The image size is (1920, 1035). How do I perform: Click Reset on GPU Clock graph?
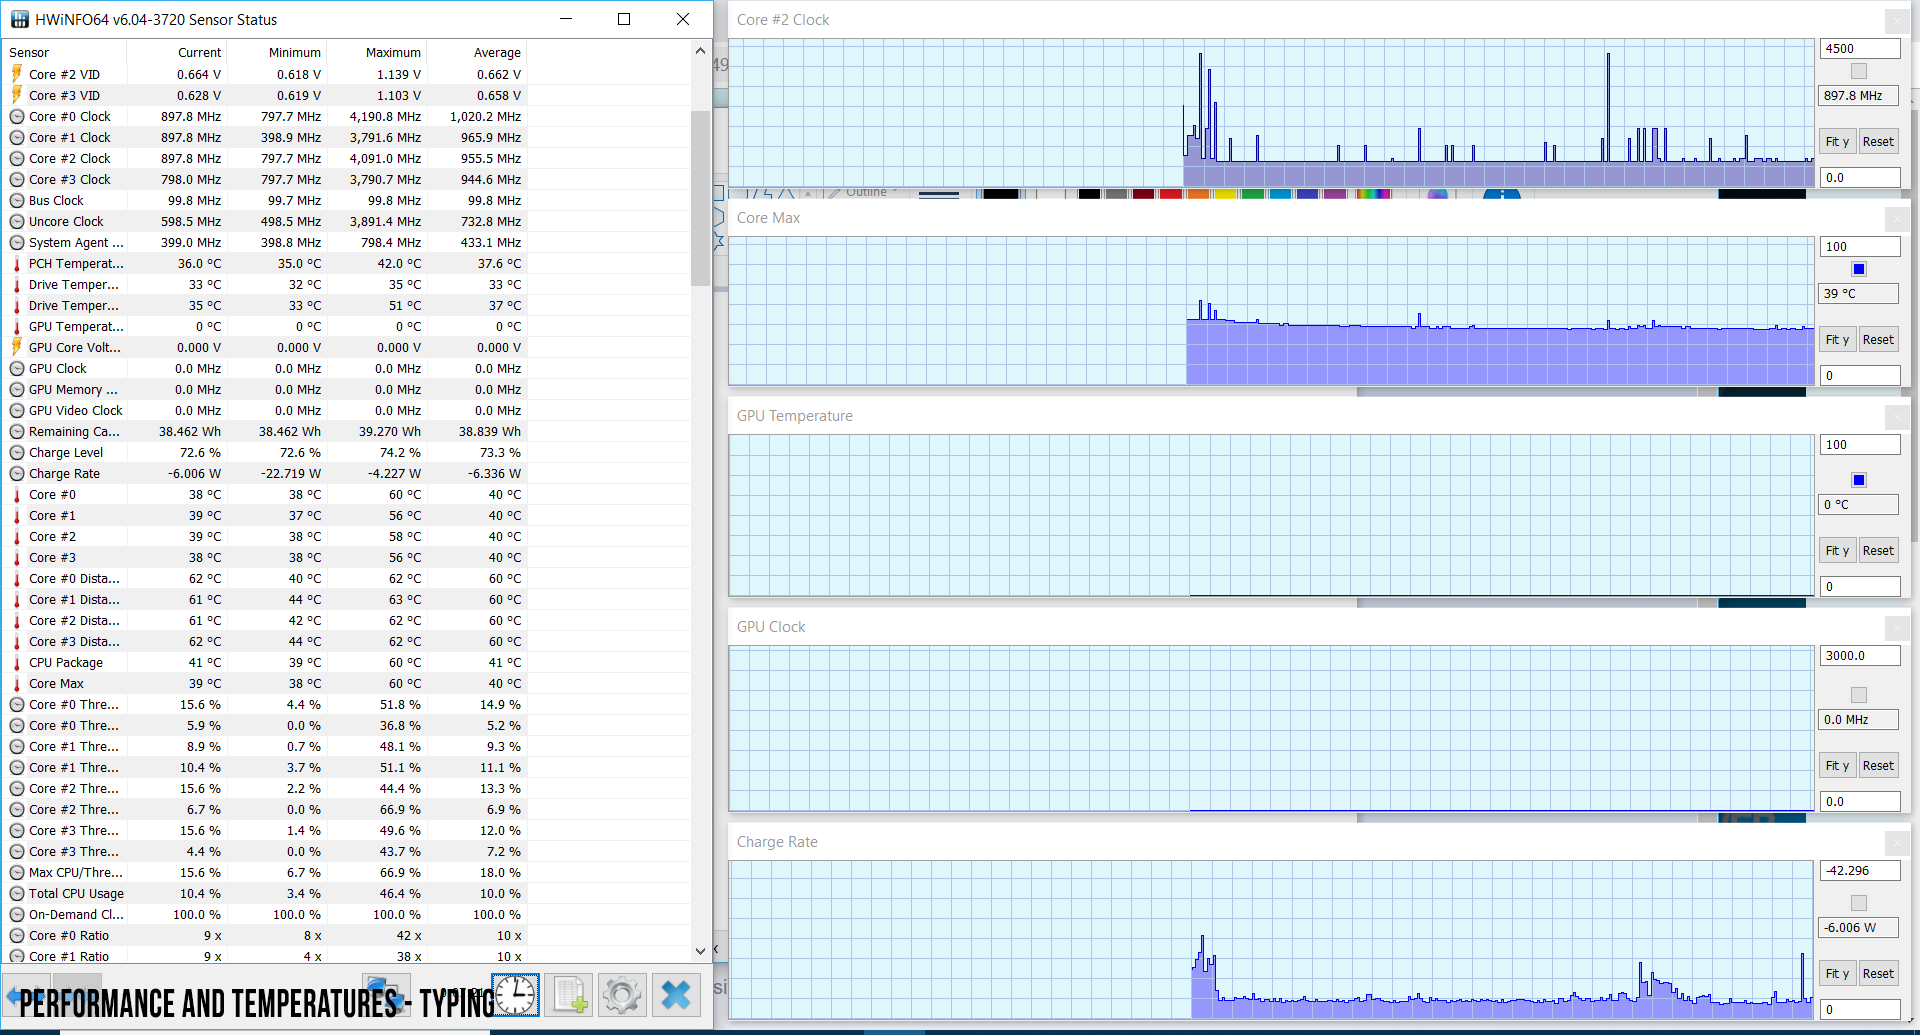pos(1878,766)
